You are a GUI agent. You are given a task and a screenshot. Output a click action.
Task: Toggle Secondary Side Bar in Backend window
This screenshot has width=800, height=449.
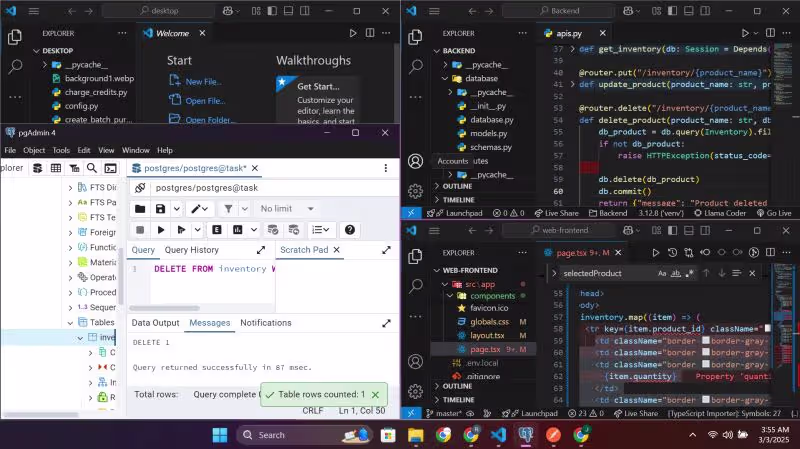(x=705, y=11)
